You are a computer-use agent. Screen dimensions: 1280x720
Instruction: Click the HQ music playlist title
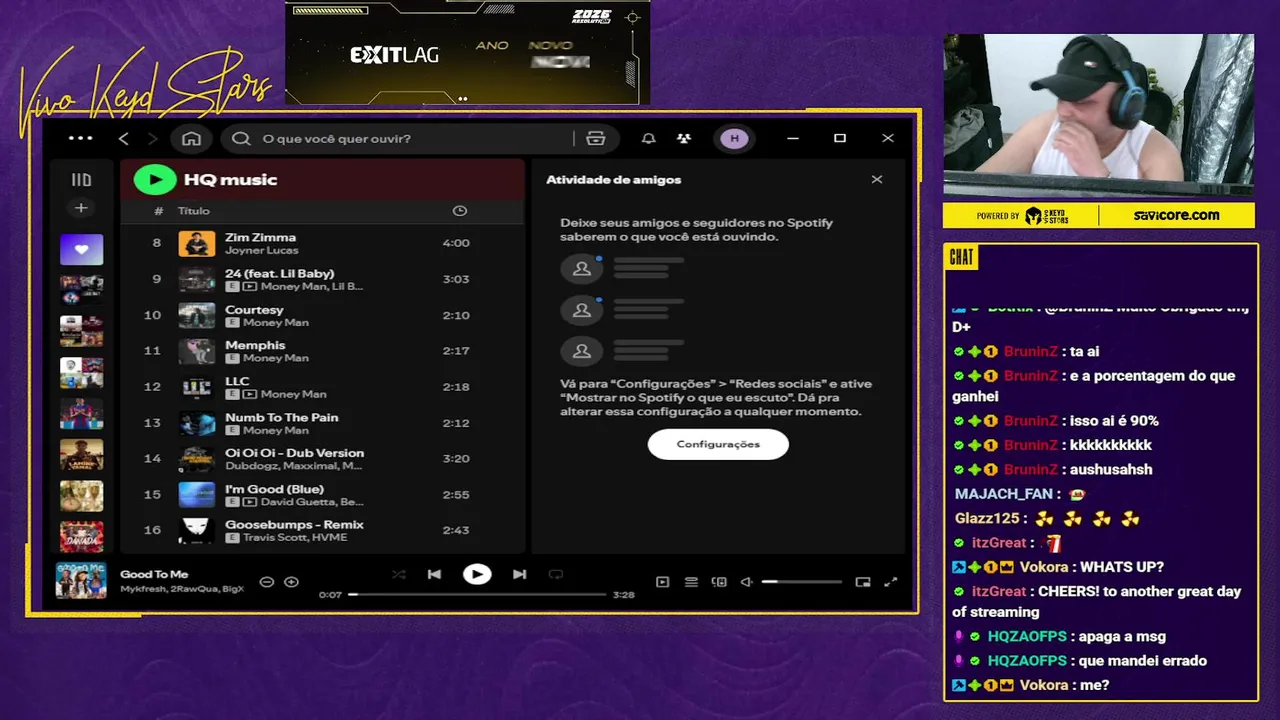coord(231,180)
